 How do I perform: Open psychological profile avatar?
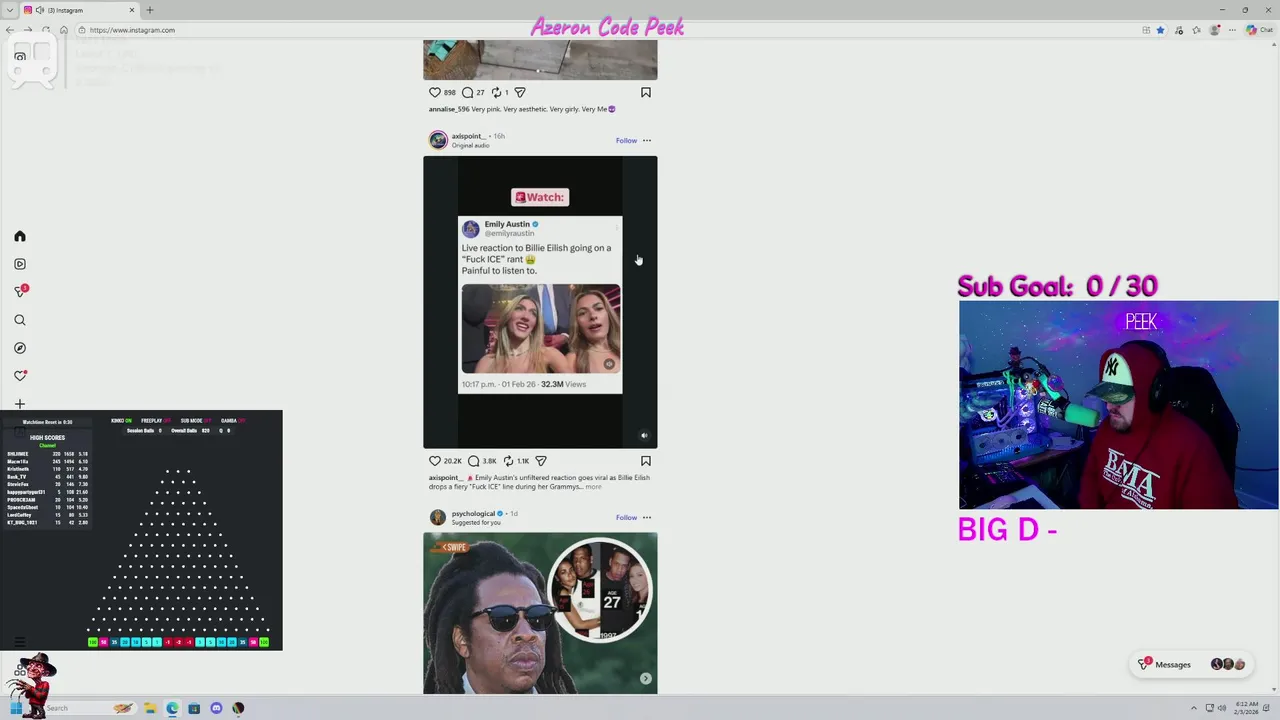point(438,517)
